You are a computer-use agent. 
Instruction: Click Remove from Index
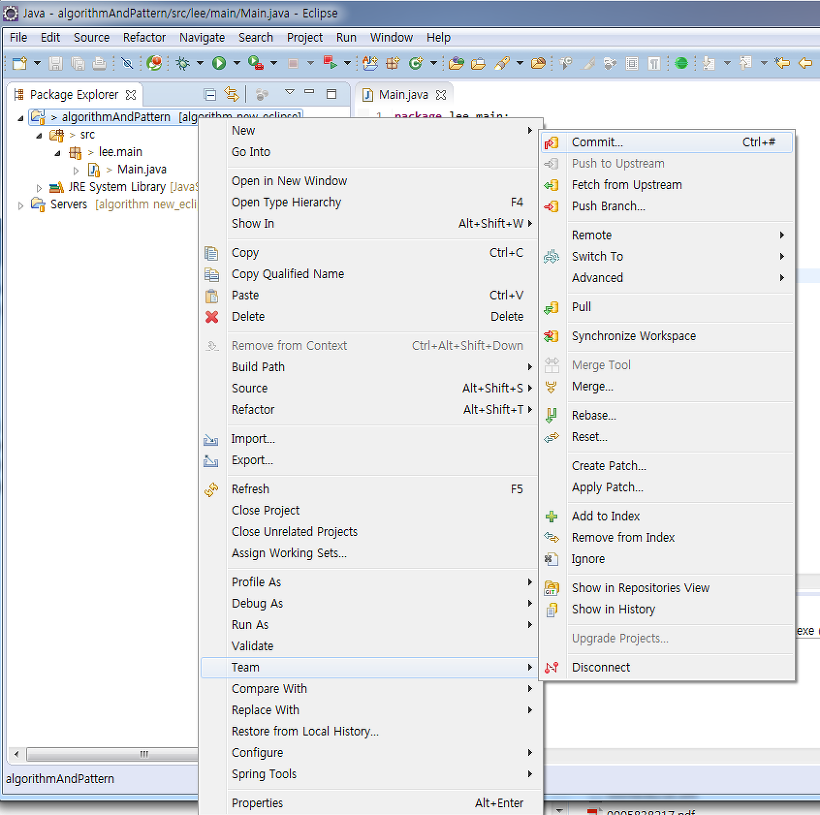tap(666, 538)
